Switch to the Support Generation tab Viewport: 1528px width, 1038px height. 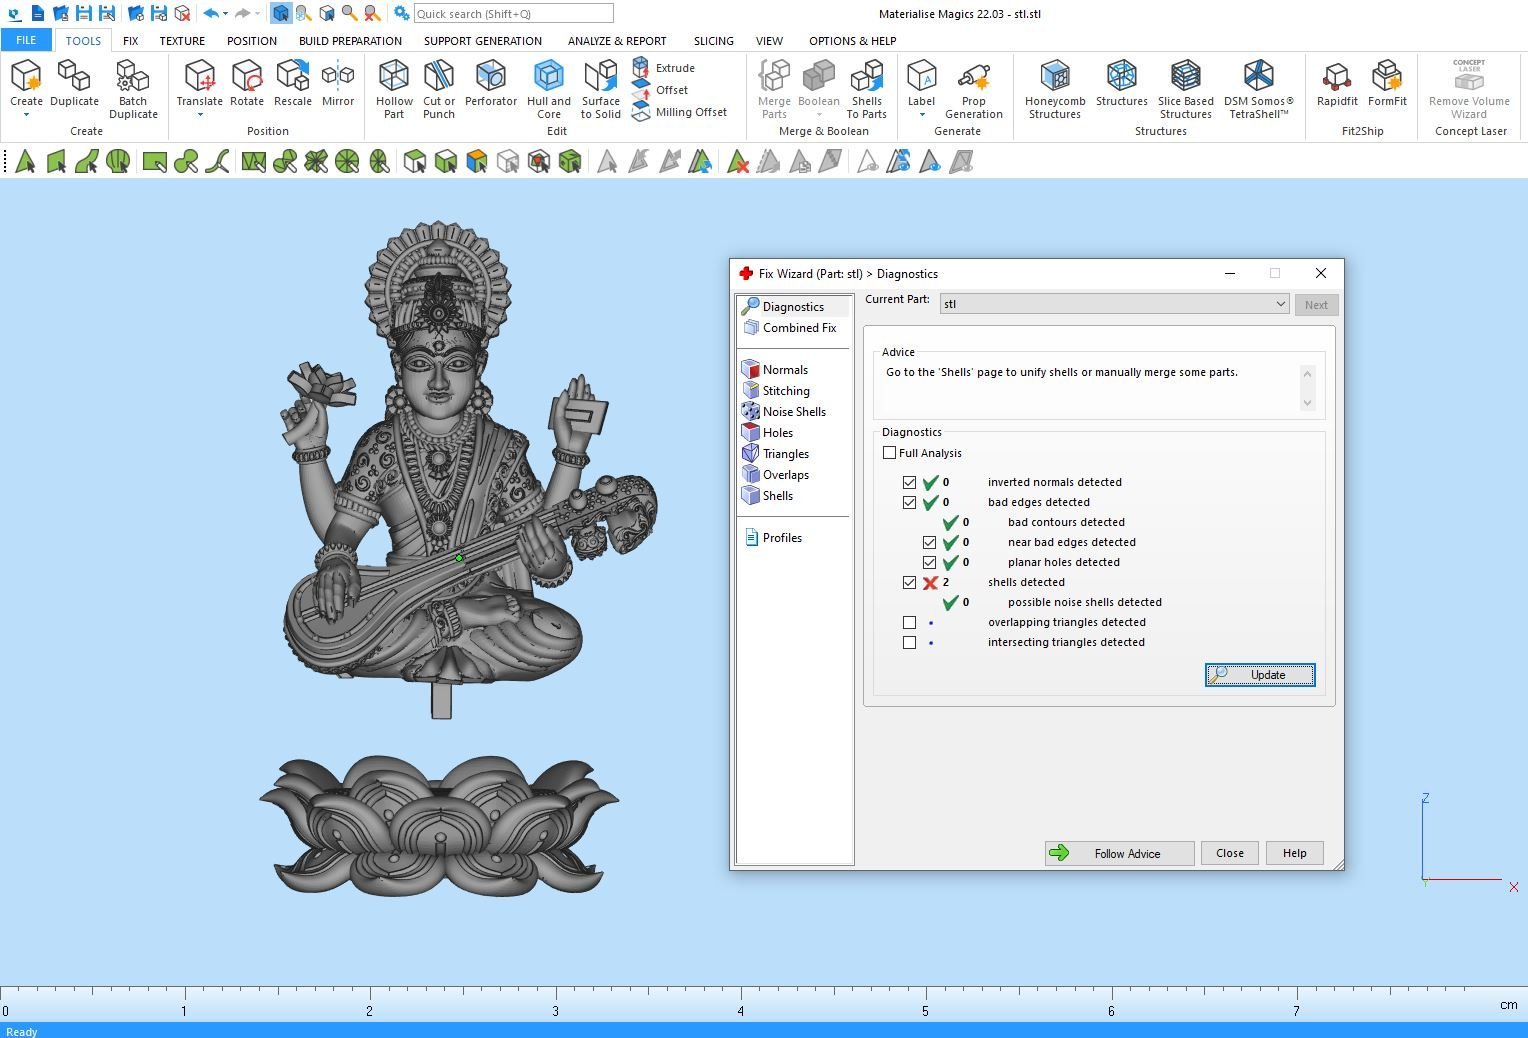(482, 41)
